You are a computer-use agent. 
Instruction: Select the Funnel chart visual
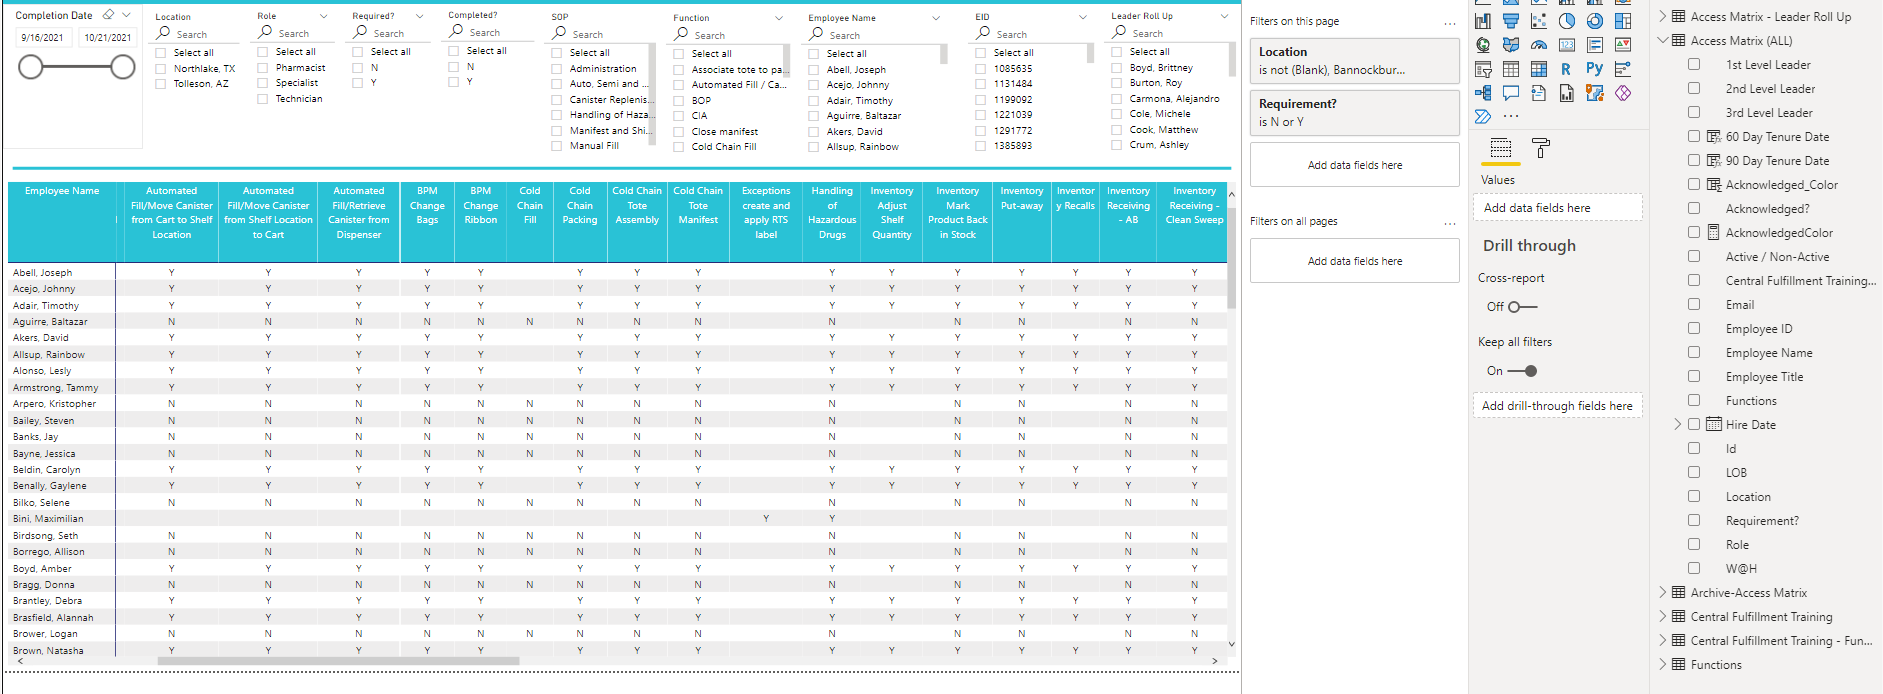coord(1511,21)
